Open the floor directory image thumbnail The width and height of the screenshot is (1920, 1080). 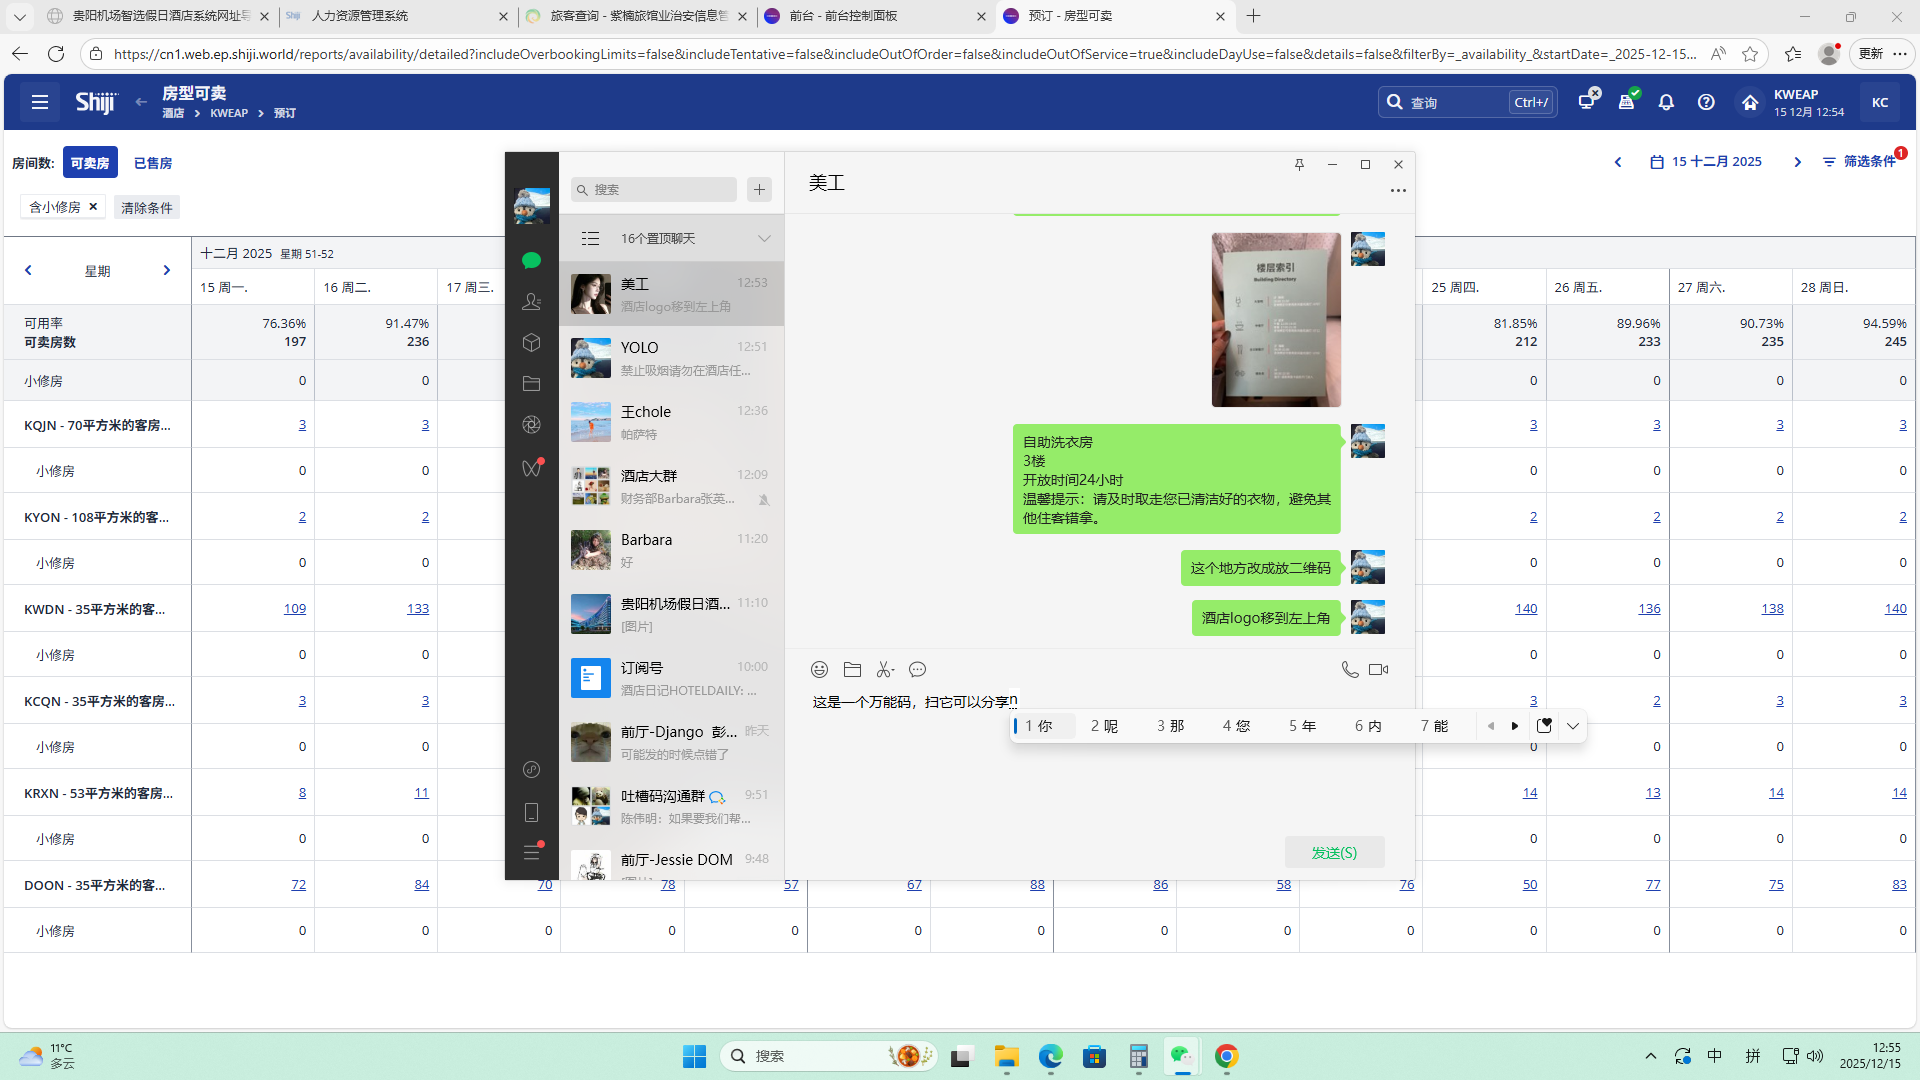pyautogui.click(x=1275, y=320)
